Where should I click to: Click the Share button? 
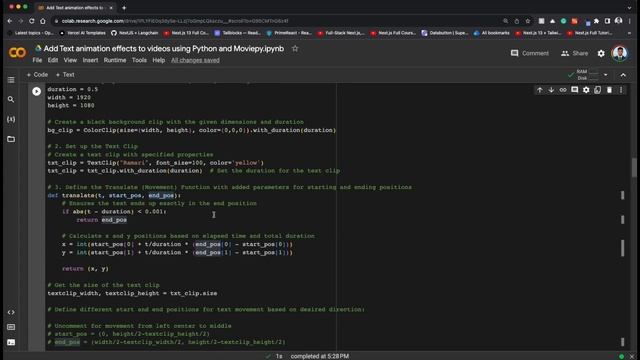pyautogui.click(x=574, y=53)
